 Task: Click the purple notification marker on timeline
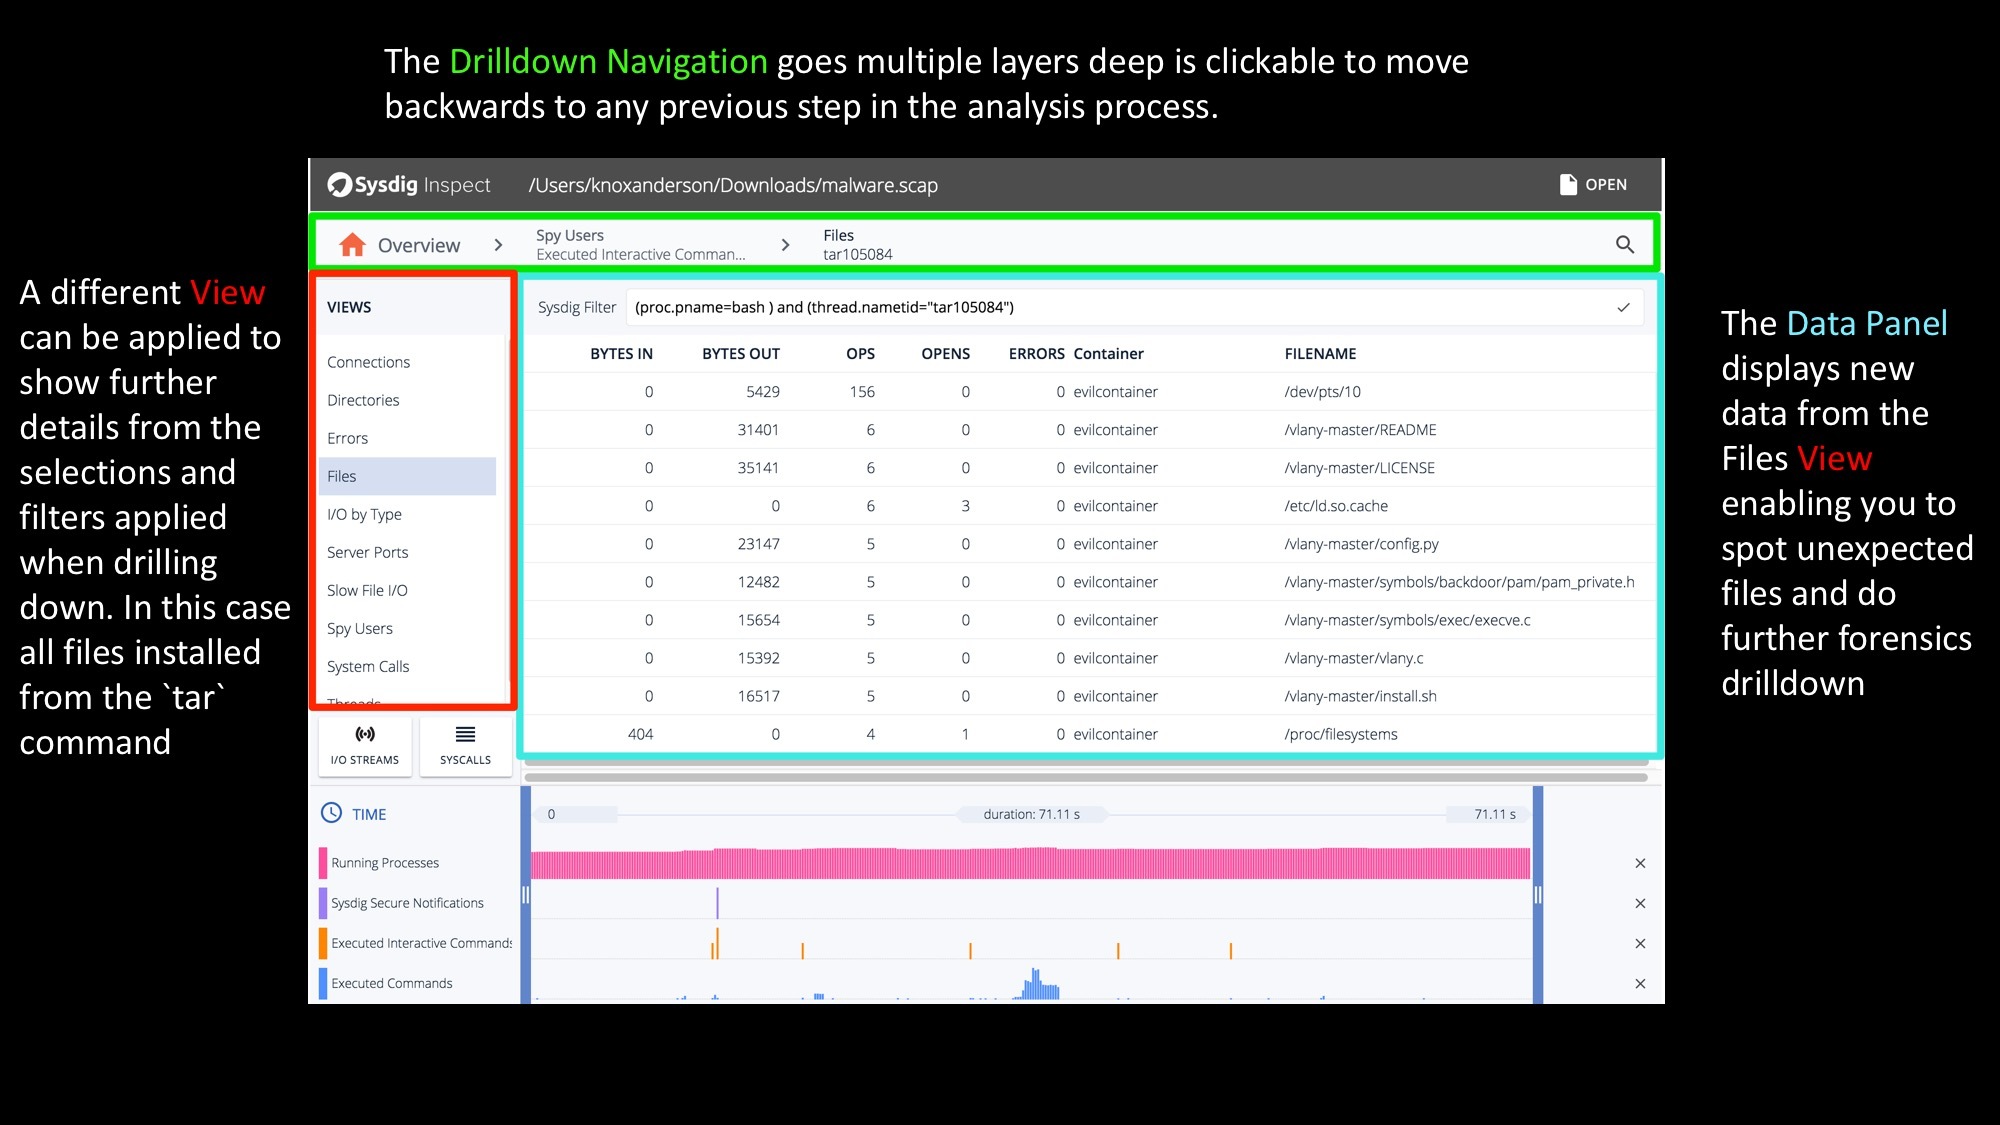pos(717,903)
